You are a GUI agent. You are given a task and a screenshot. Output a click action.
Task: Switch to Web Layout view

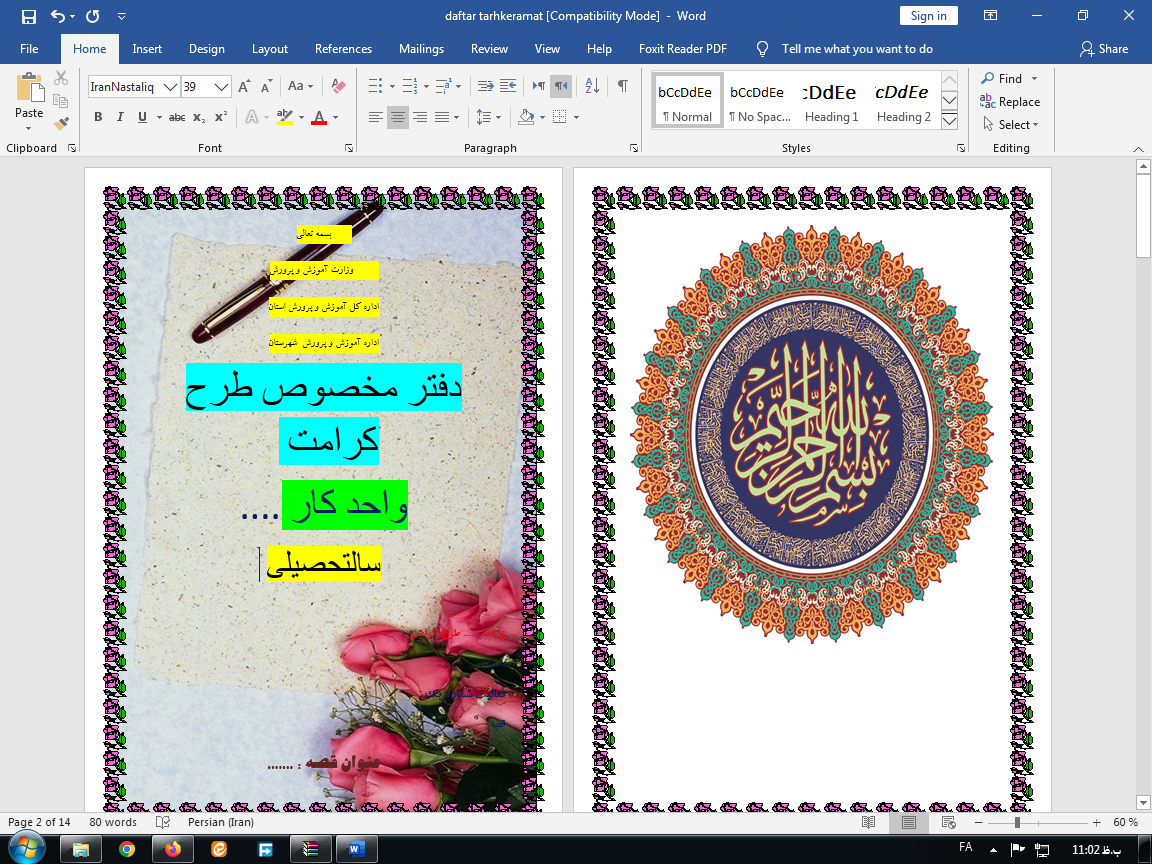click(x=948, y=822)
